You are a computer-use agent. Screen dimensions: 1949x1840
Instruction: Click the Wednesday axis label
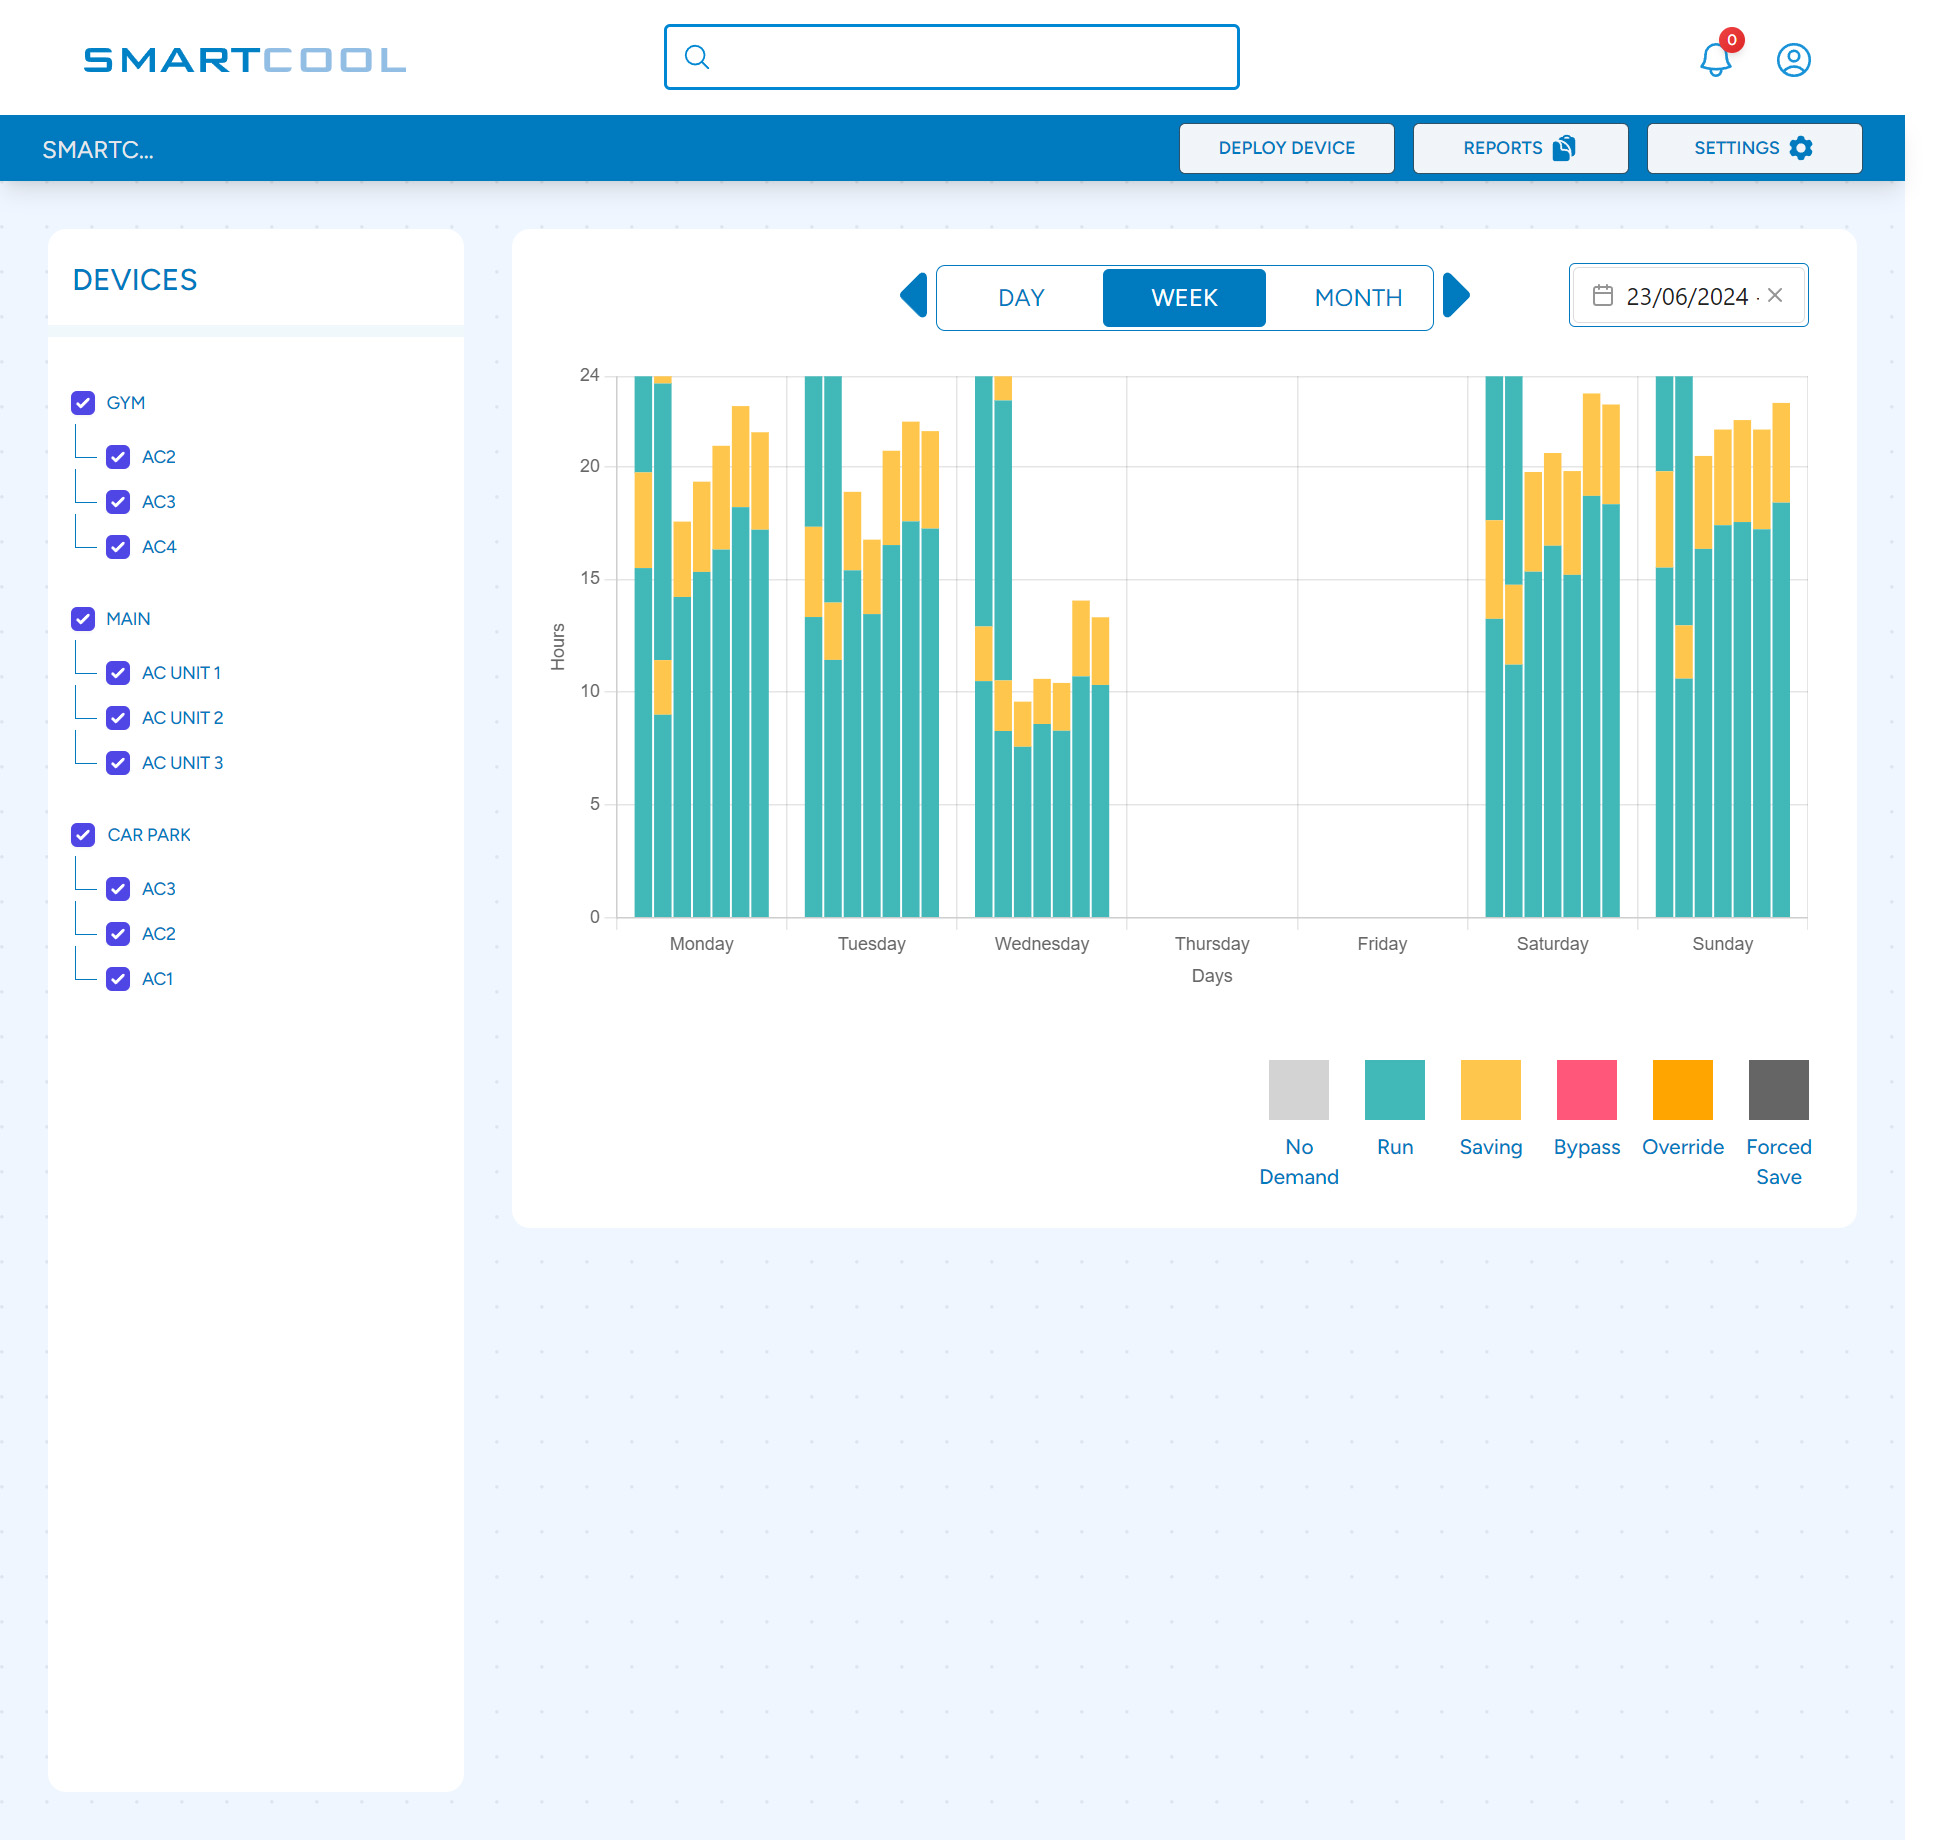pyautogui.click(x=1041, y=944)
